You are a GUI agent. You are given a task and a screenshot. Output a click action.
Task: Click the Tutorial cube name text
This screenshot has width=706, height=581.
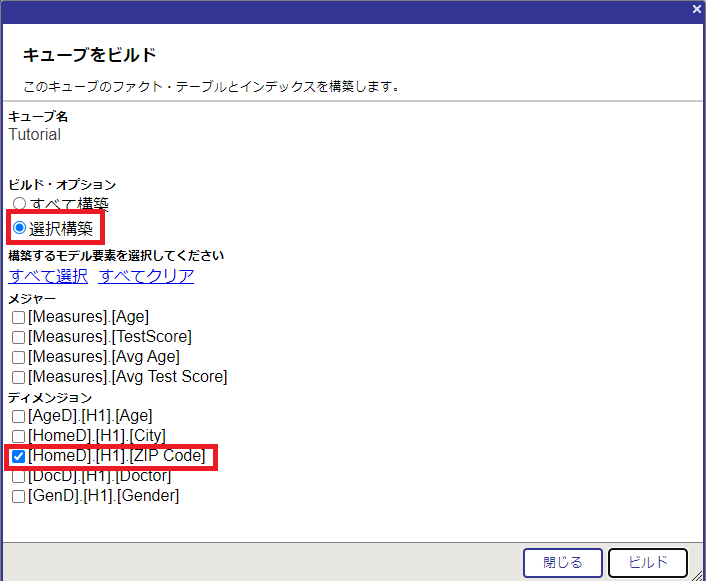pos(35,135)
